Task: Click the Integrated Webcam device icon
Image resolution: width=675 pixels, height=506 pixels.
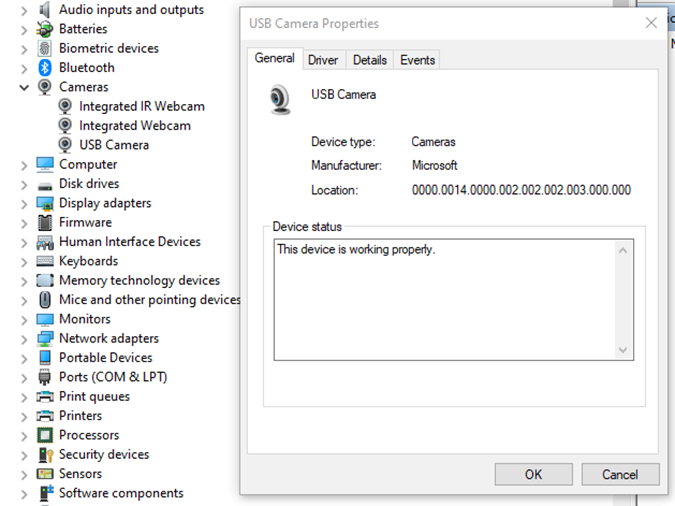Action: [65, 126]
